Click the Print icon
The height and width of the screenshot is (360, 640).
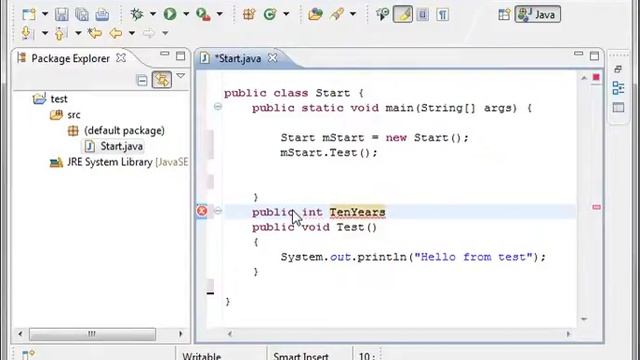pyautogui.click(x=102, y=15)
